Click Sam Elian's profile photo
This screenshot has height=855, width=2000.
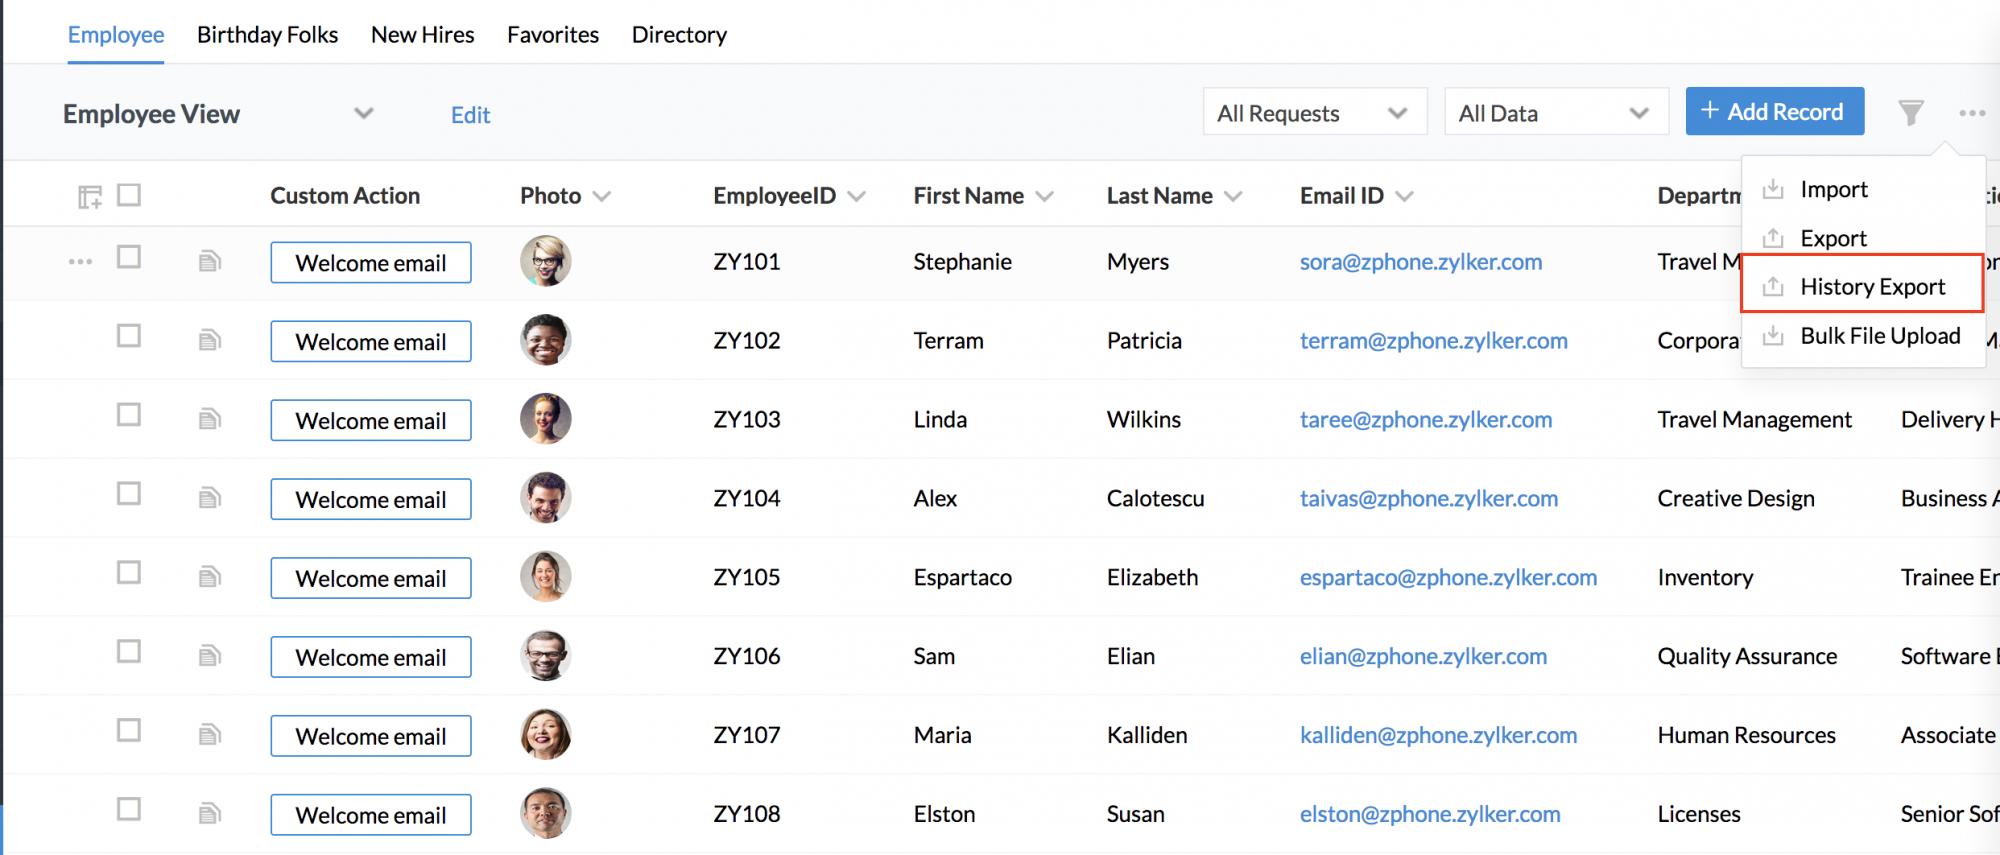pyautogui.click(x=546, y=656)
